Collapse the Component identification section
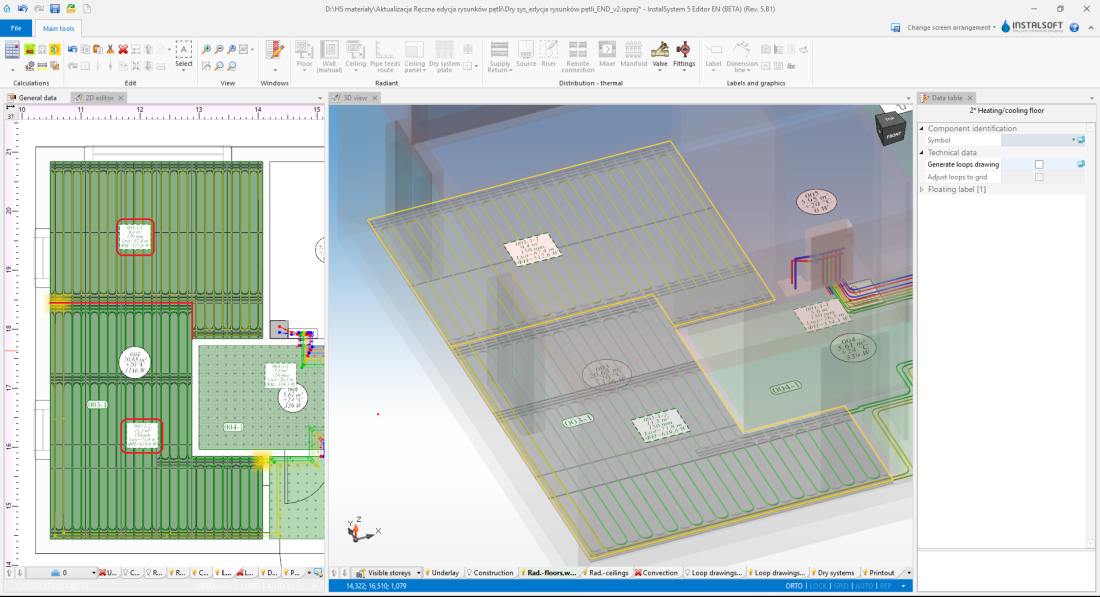Viewport: 1100px width, 597px height. [922, 128]
